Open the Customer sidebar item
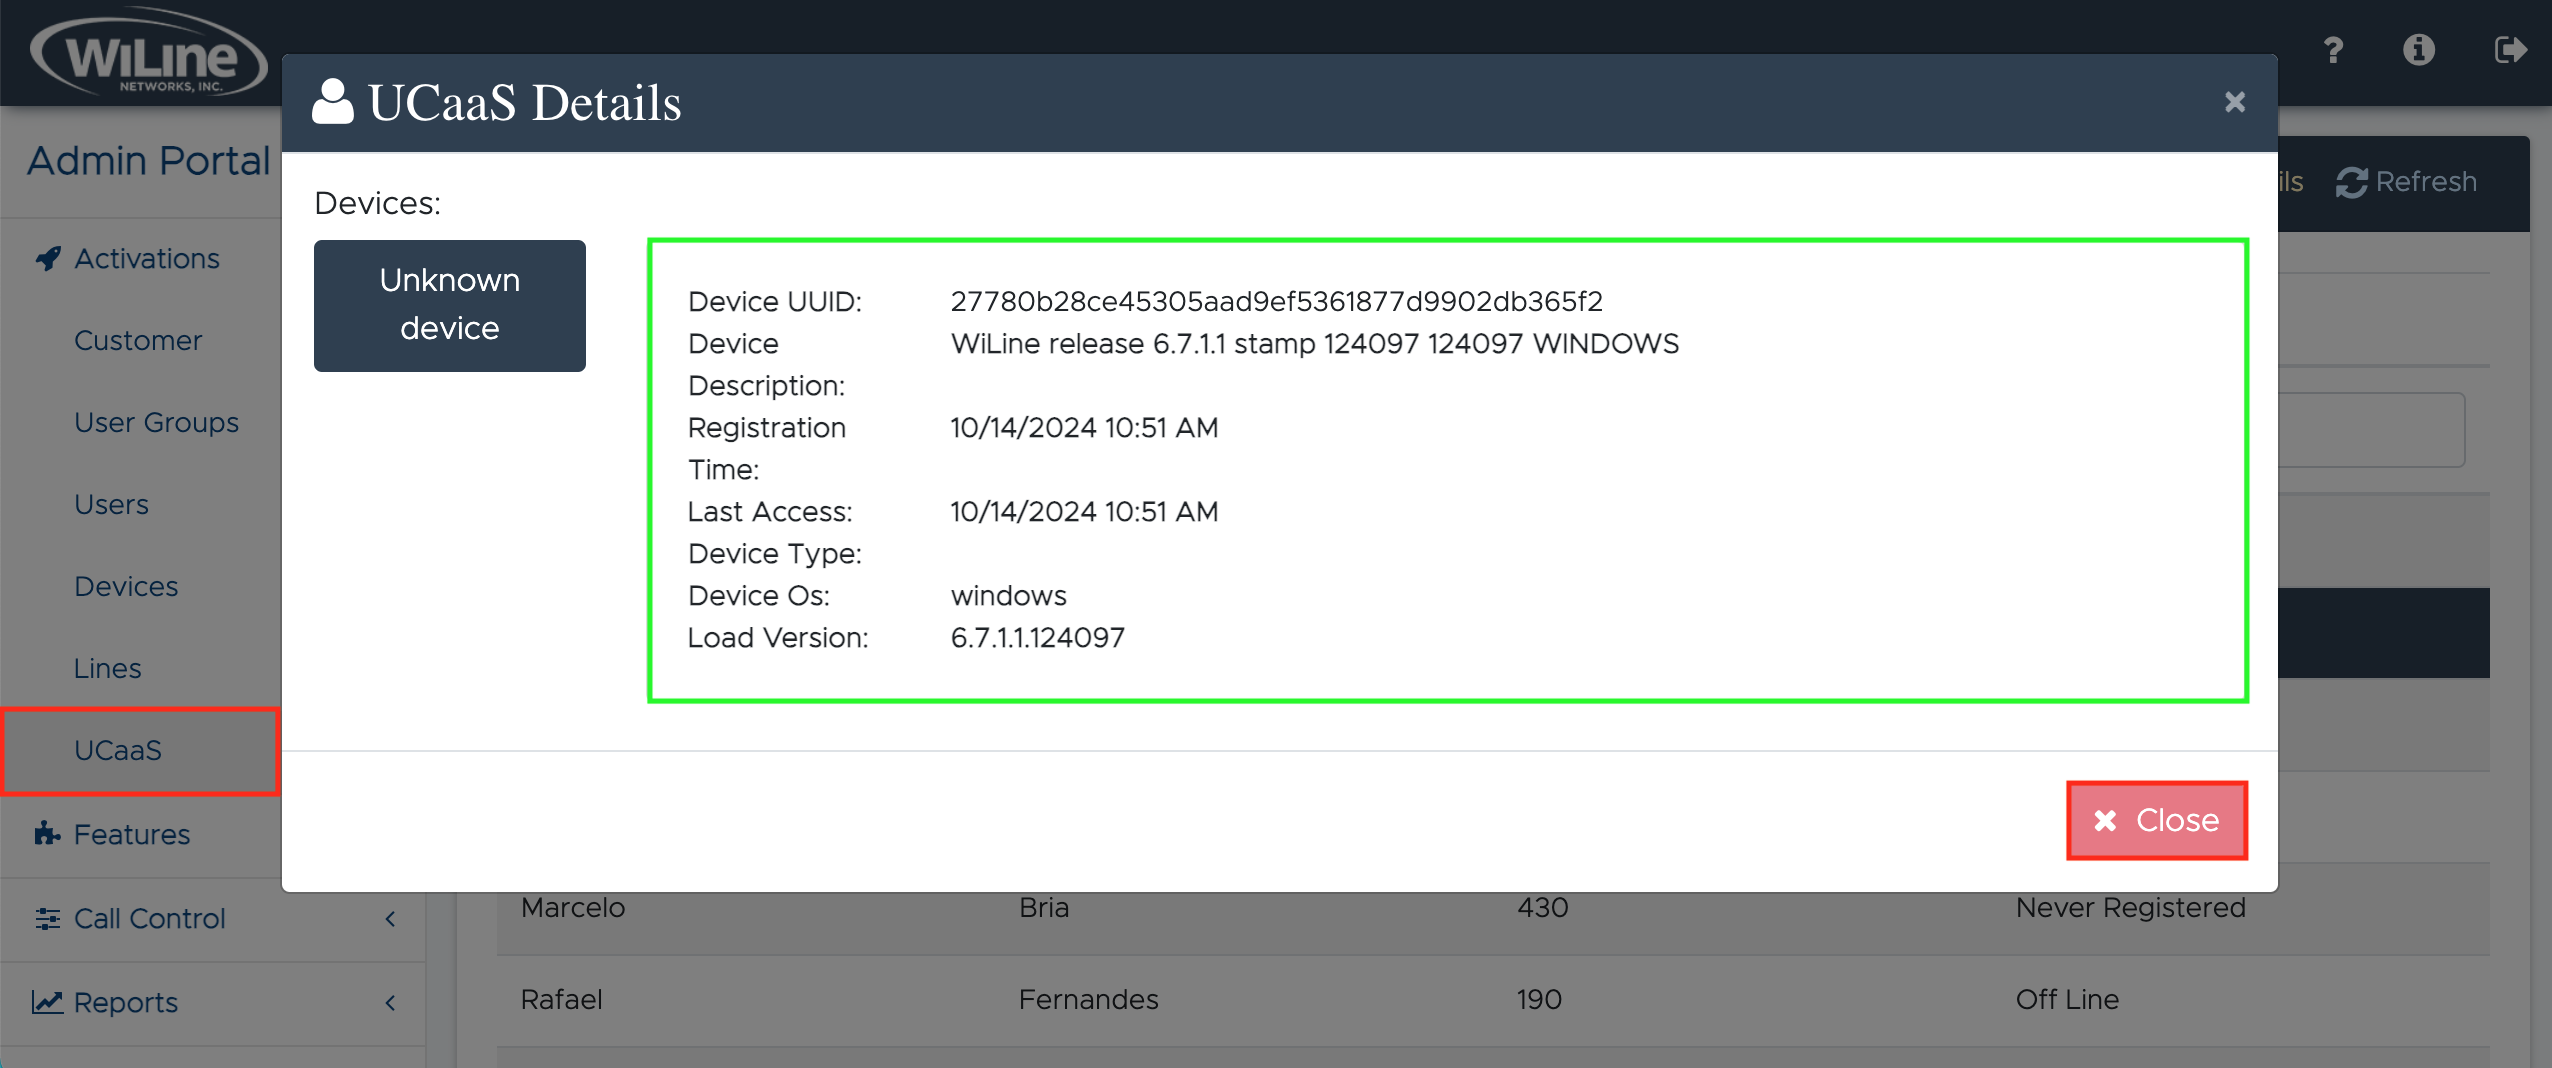 pyautogui.click(x=138, y=340)
